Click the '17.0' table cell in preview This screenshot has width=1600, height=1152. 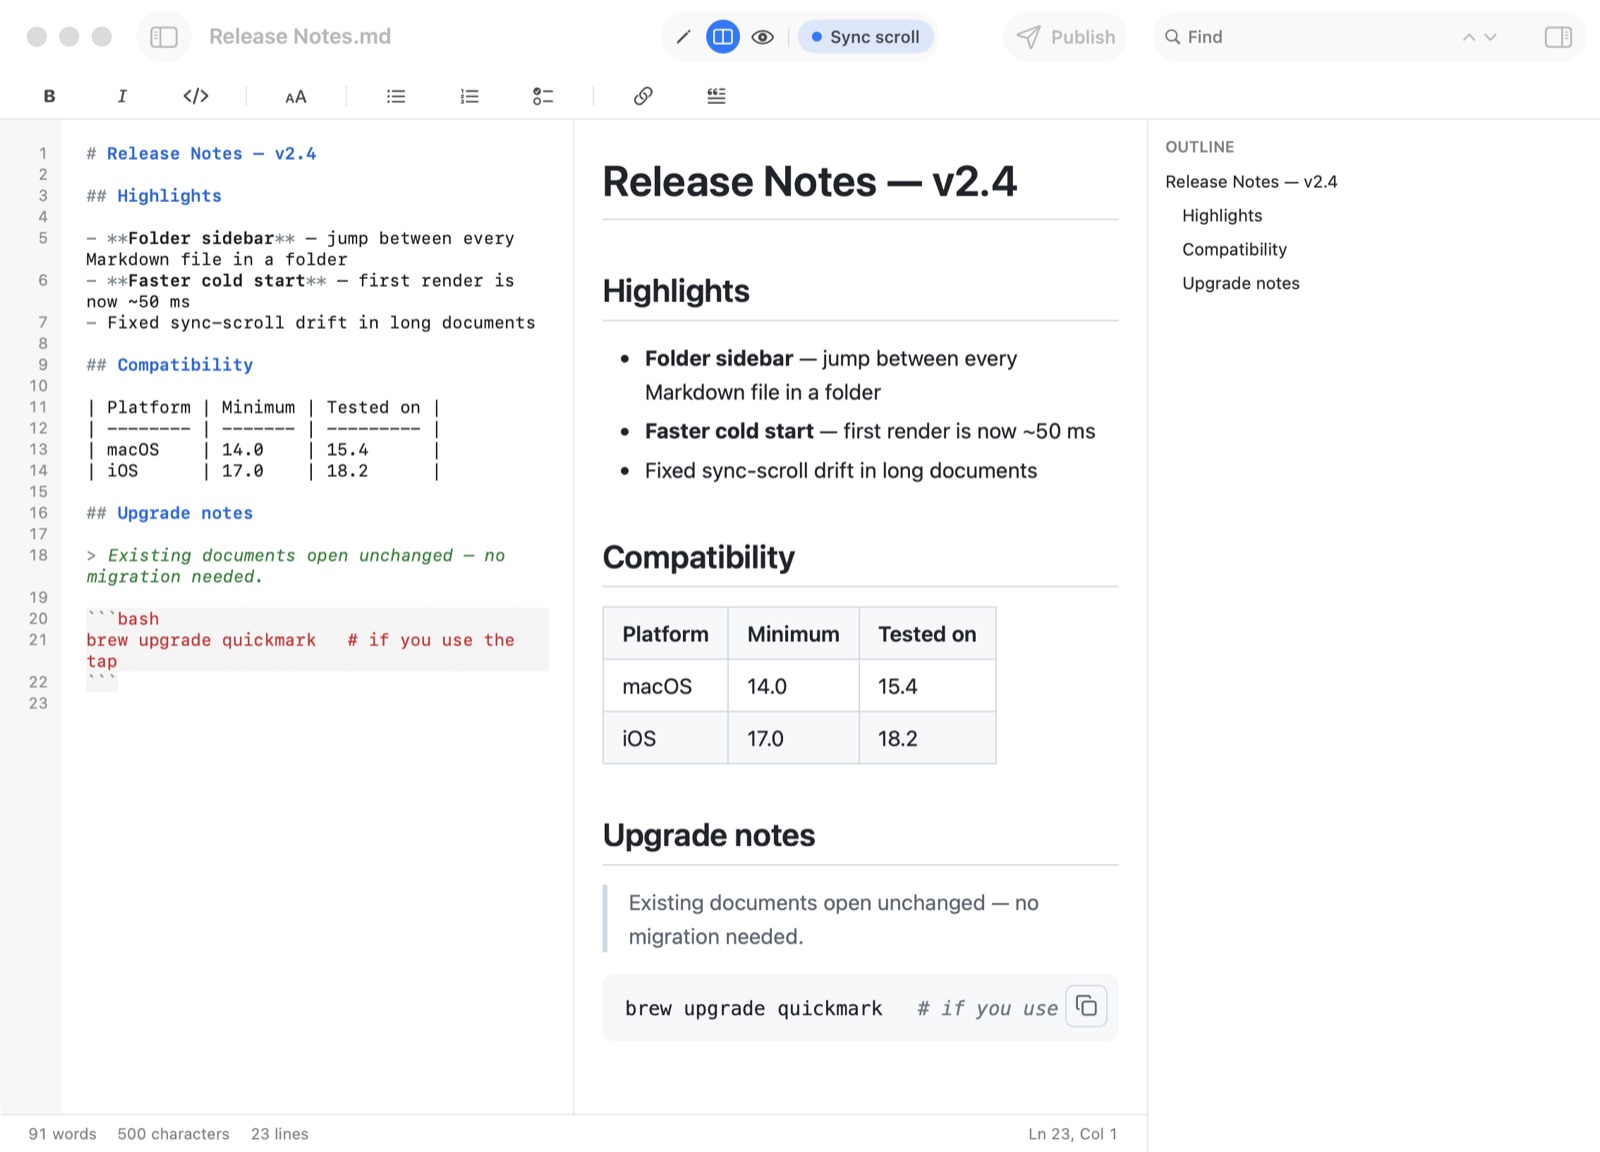(794, 738)
